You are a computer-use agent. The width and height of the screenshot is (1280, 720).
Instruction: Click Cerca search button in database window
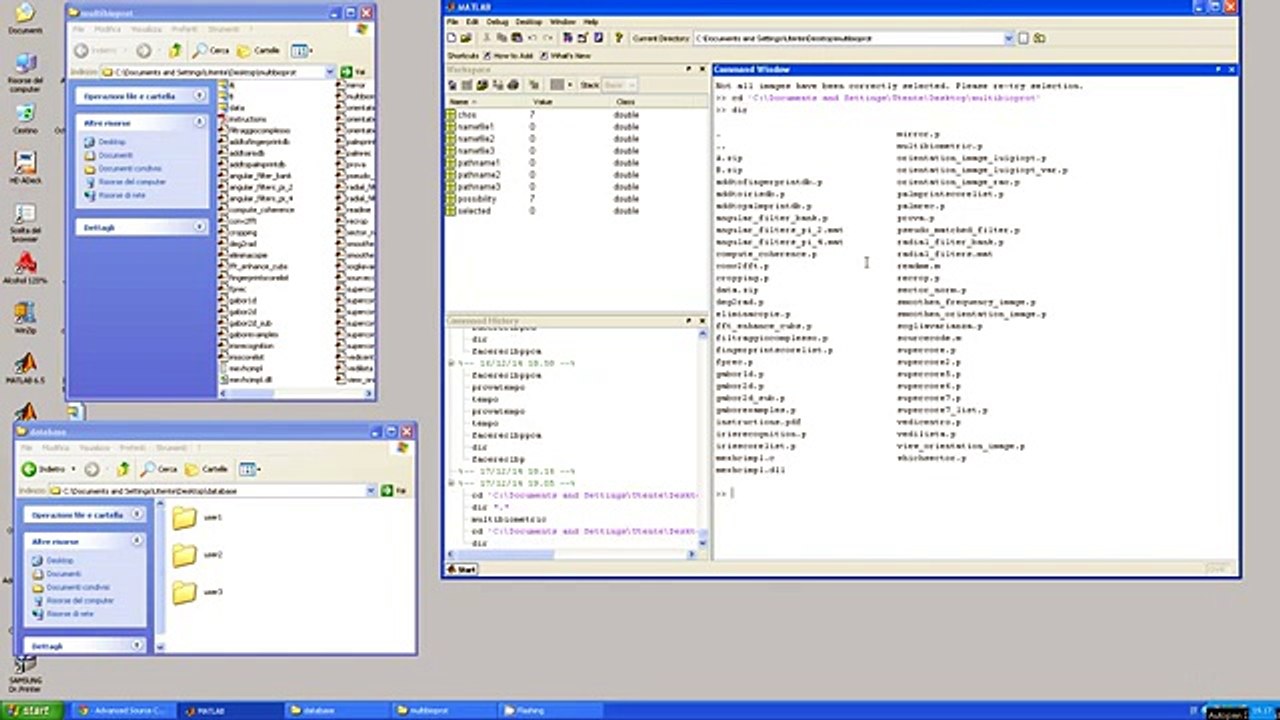(x=159, y=469)
